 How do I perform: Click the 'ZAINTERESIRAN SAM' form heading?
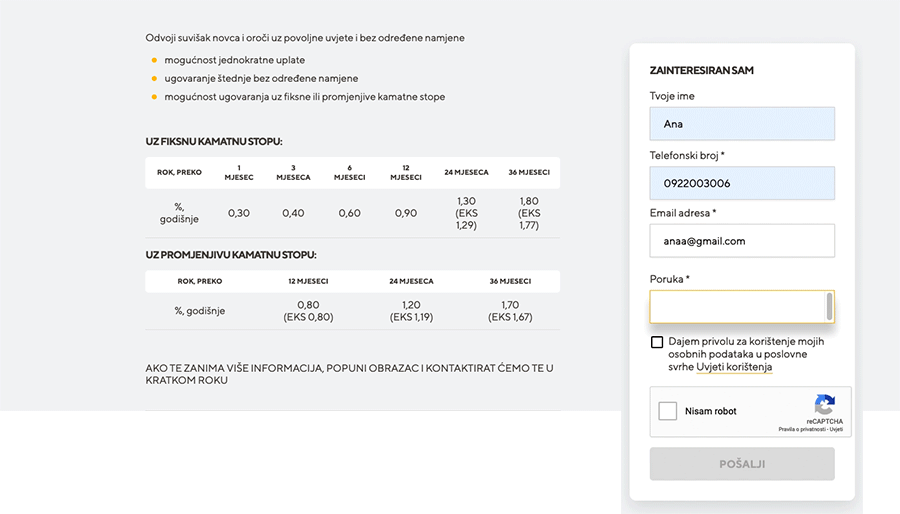pyautogui.click(x=701, y=71)
